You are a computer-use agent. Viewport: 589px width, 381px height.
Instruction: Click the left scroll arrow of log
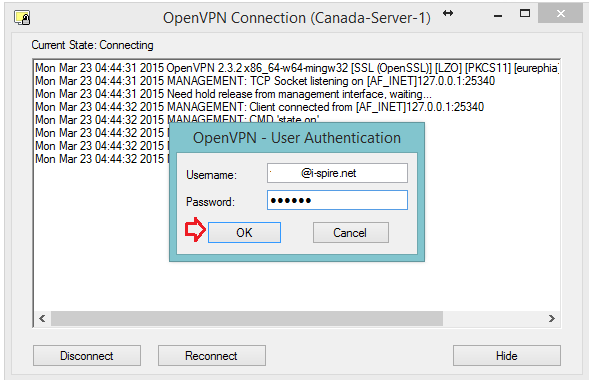point(42,319)
